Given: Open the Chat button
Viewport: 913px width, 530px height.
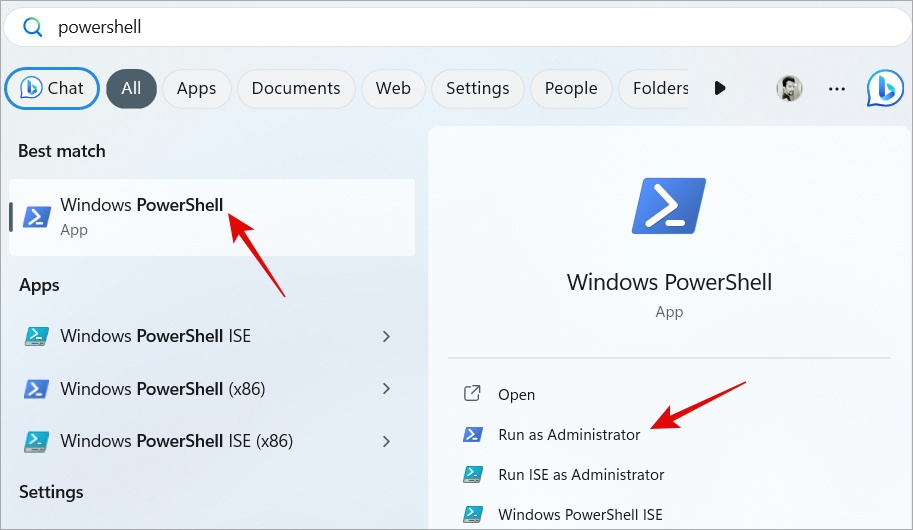Looking at the screenshot, I should click(x=52, y=88).
